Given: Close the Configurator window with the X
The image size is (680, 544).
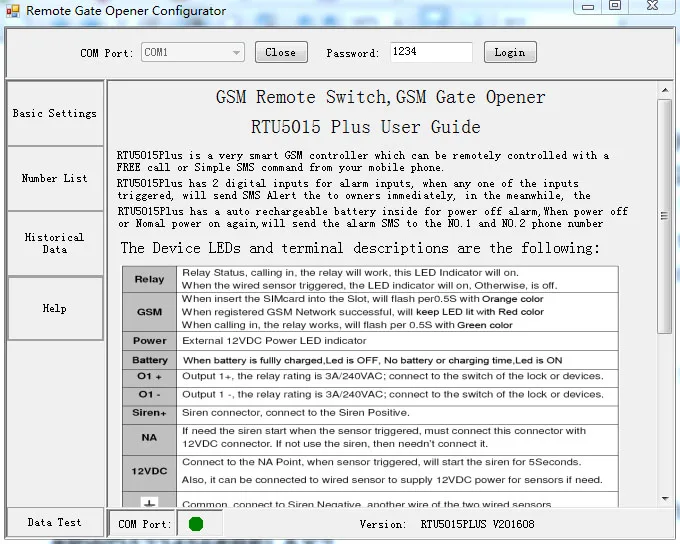Looking at the screenshot, I should [x=652, y=6].
